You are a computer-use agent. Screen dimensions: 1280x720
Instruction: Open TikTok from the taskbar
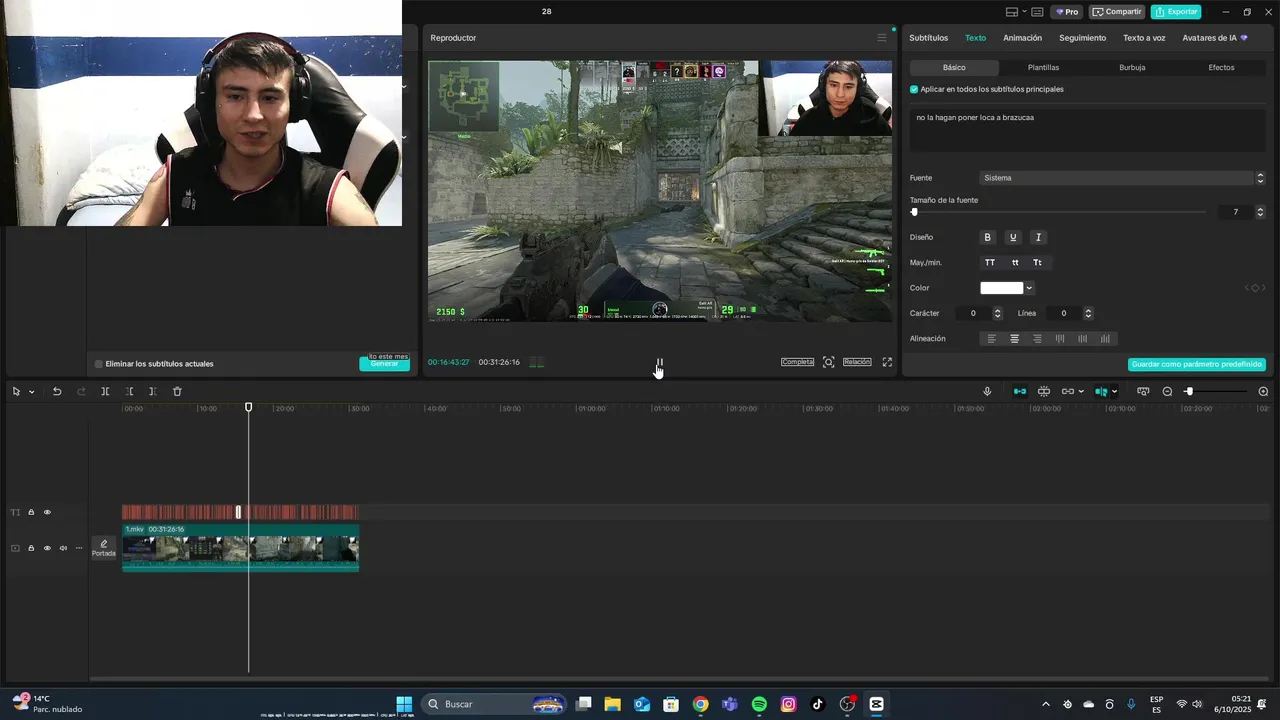coord(817,704)
